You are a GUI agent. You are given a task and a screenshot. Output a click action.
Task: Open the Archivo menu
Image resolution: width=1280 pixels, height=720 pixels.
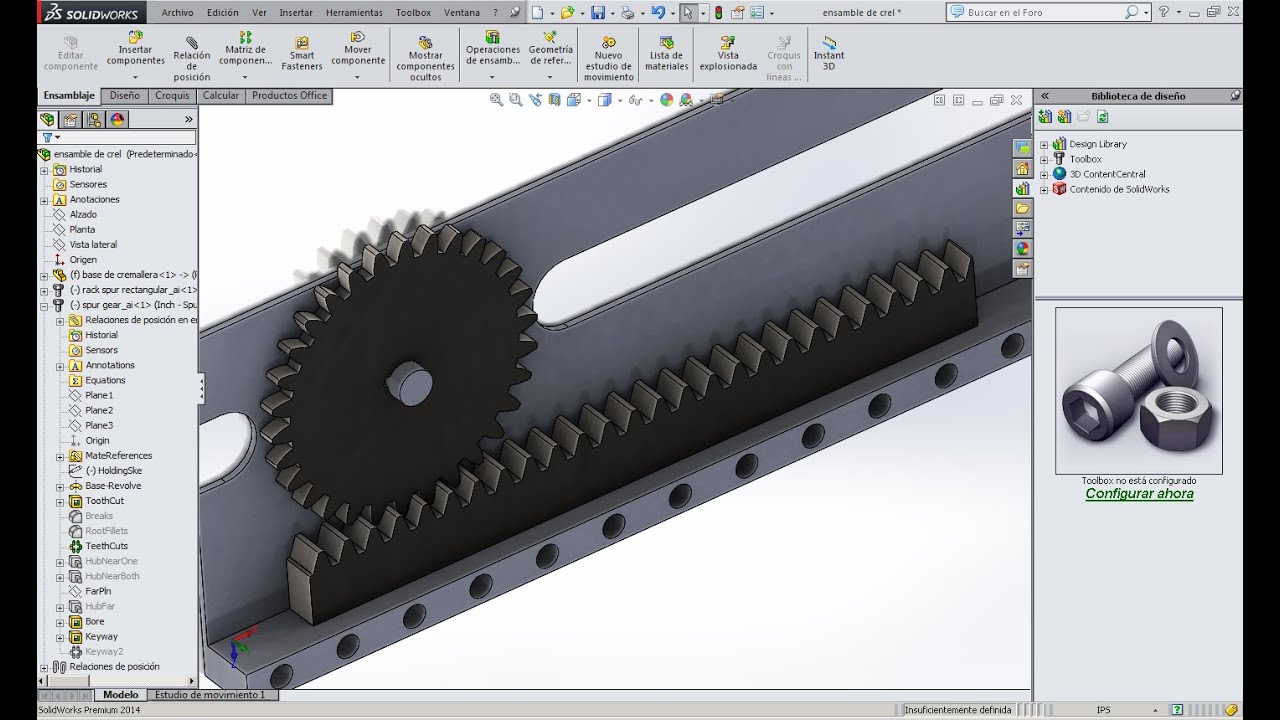tap(177, 13)
